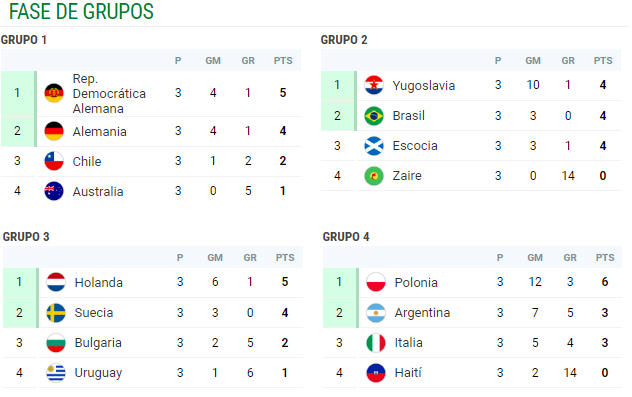The image size is (632, 397).
Task: Click the Alemania flag icon
Action: click(x=54, y=131)
